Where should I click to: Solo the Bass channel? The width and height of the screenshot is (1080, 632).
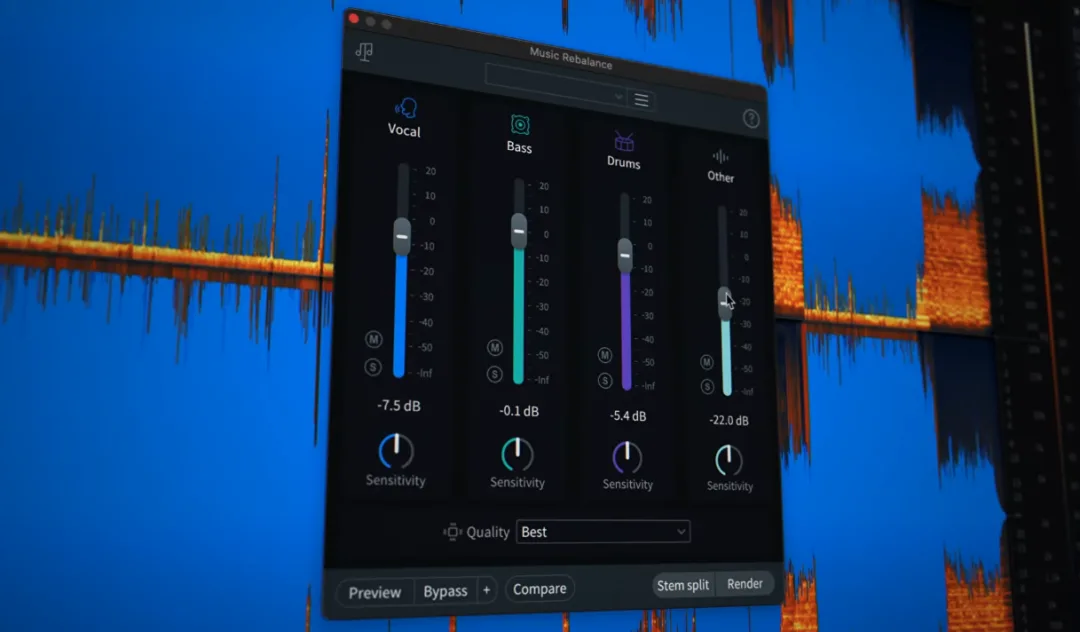[x=494, y=374]
